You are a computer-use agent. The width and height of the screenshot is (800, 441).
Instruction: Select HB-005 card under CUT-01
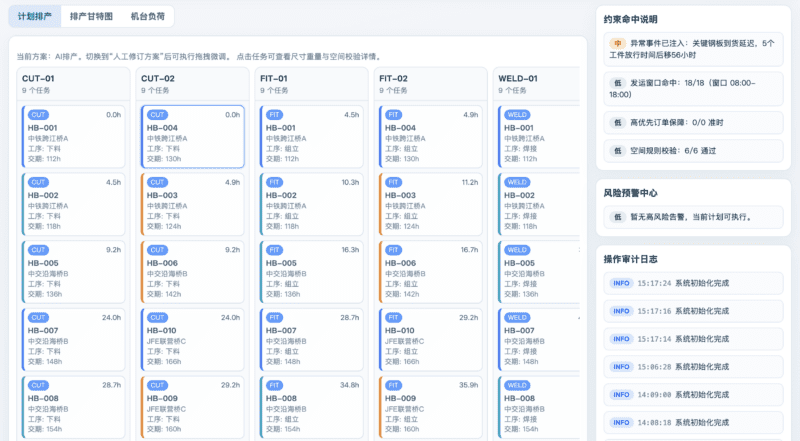point(73,272)
